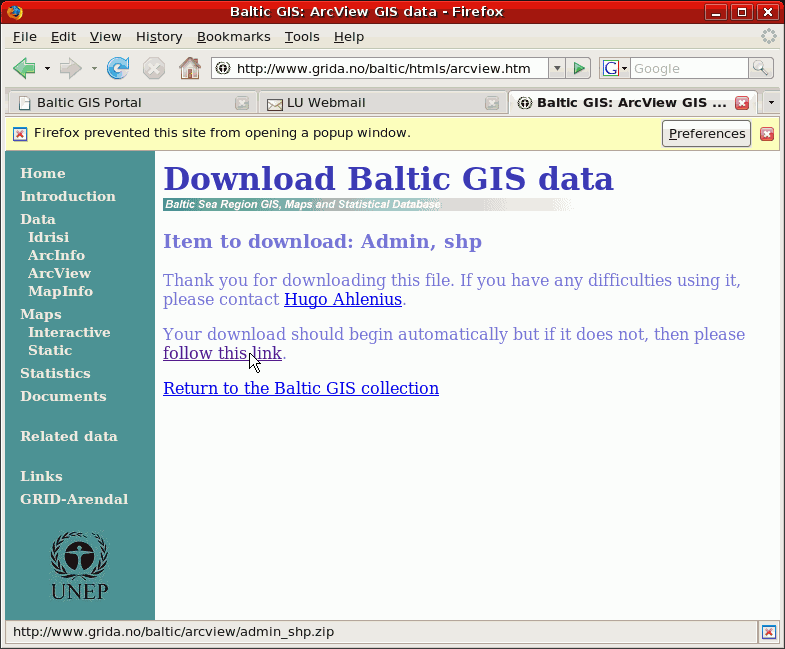This screenshot has width=785, height=649.
Task: Click the Firefox icon in title bar
Action: pos(15,12)
